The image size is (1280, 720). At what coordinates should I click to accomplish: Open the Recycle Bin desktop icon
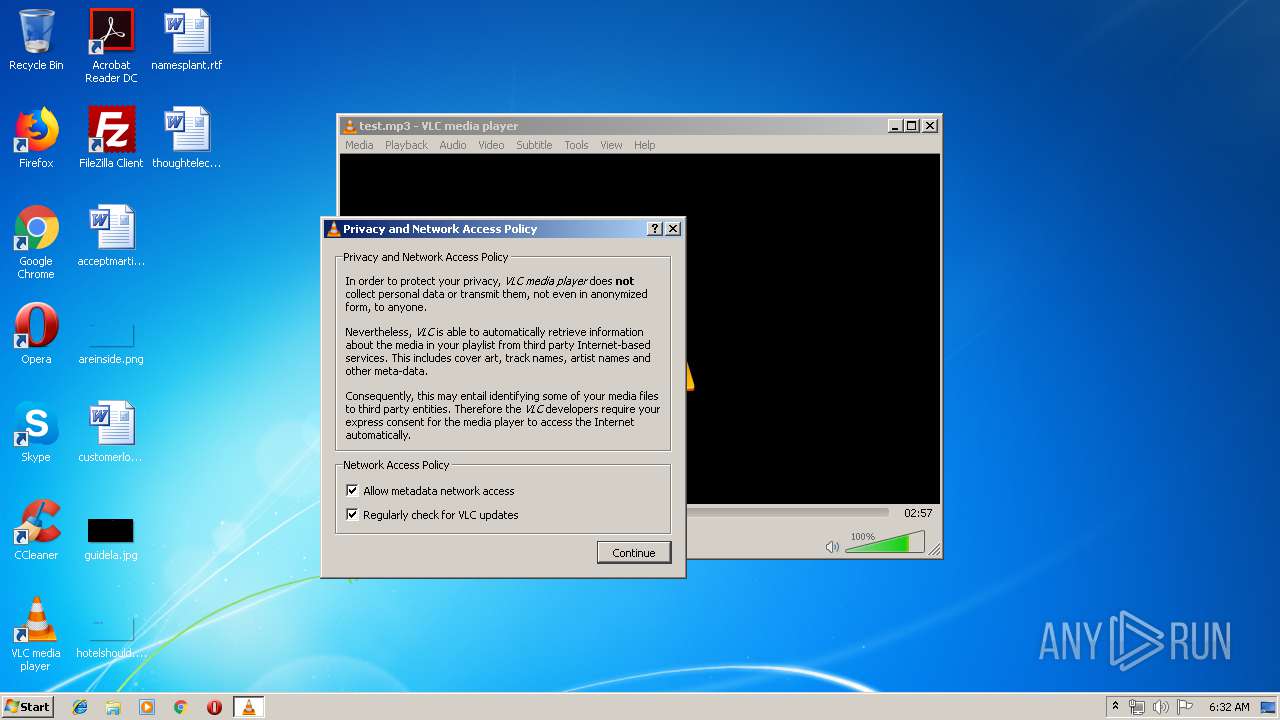[36, 41]
